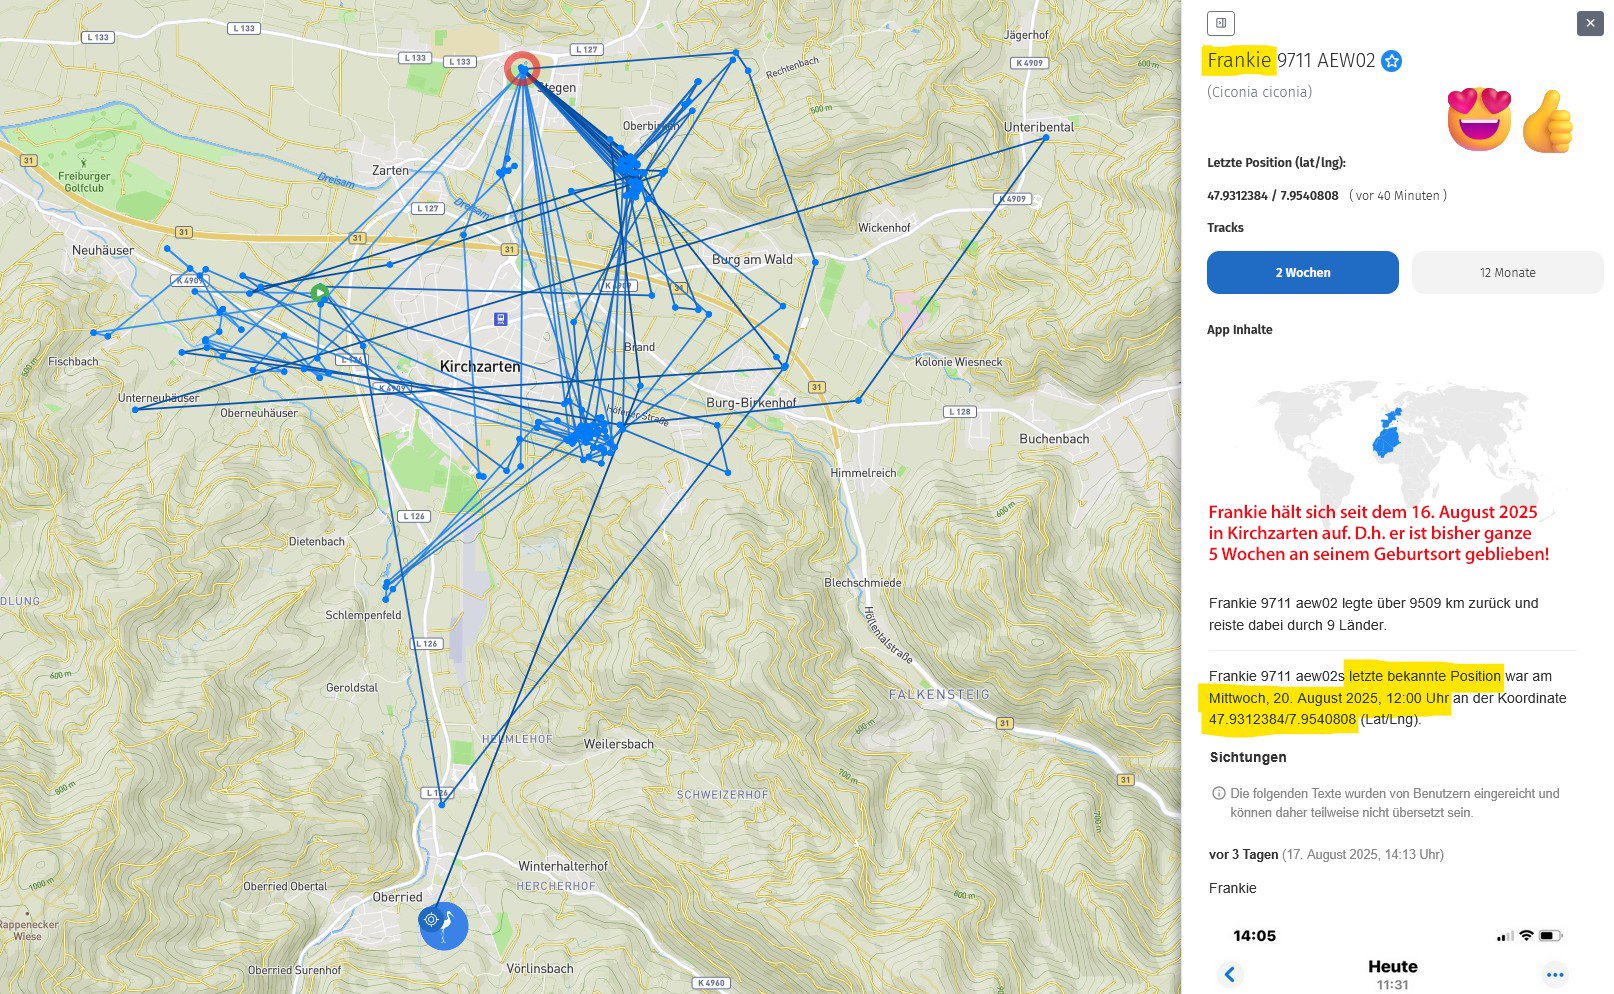Click the Kirchzarten town label on map
The image size is (1614, 994).
[x=479, y=367]
